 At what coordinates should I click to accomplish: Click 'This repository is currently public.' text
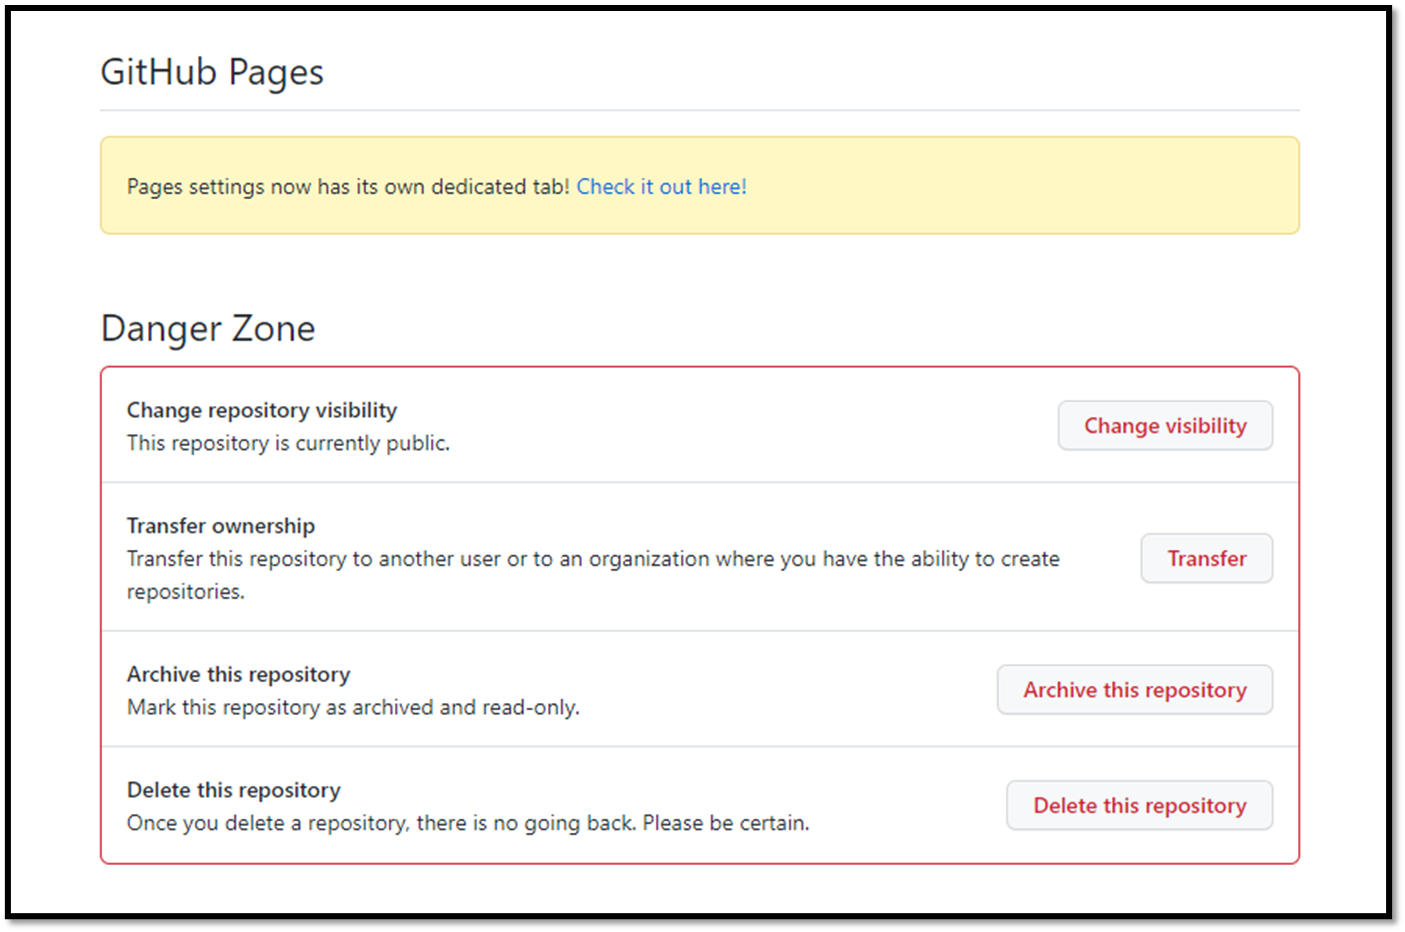(288, 443)
